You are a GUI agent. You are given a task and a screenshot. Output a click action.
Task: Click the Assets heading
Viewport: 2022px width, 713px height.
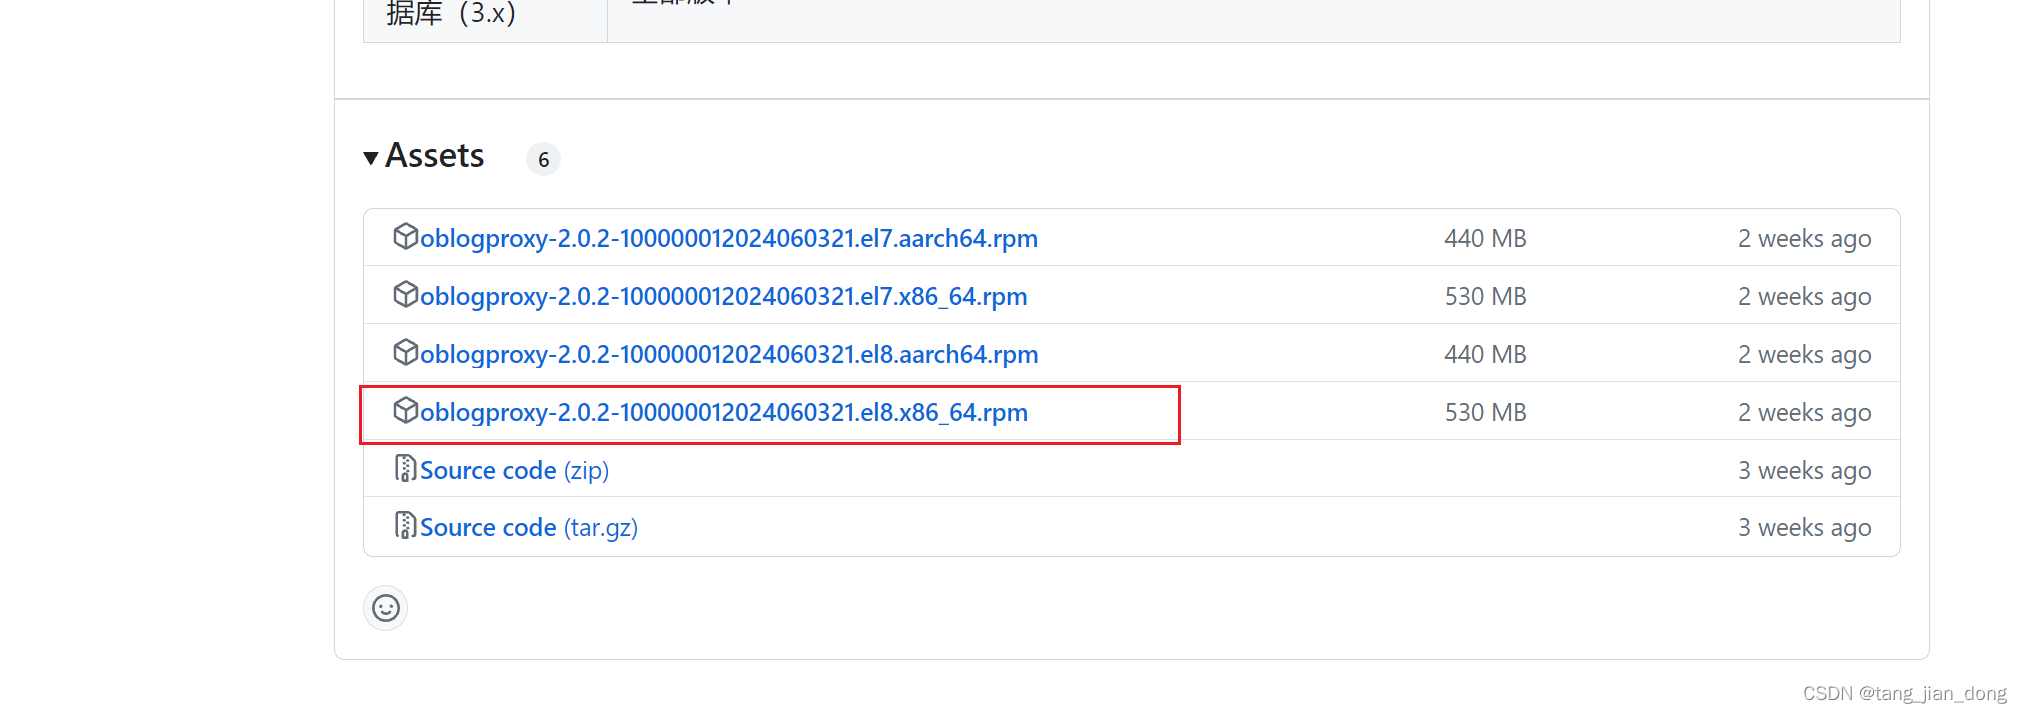435,156
